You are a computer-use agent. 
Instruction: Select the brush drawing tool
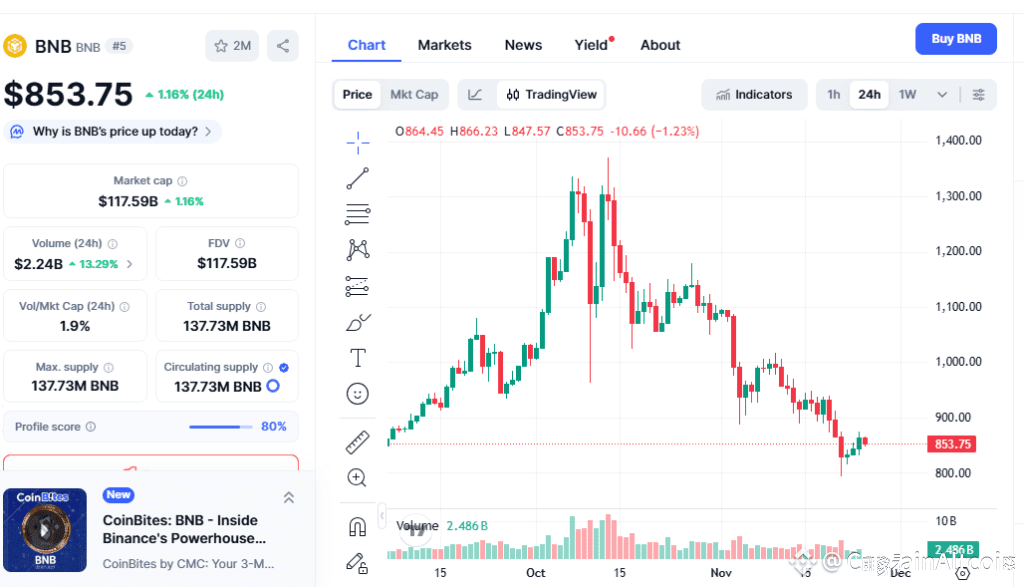click(358, 323)
